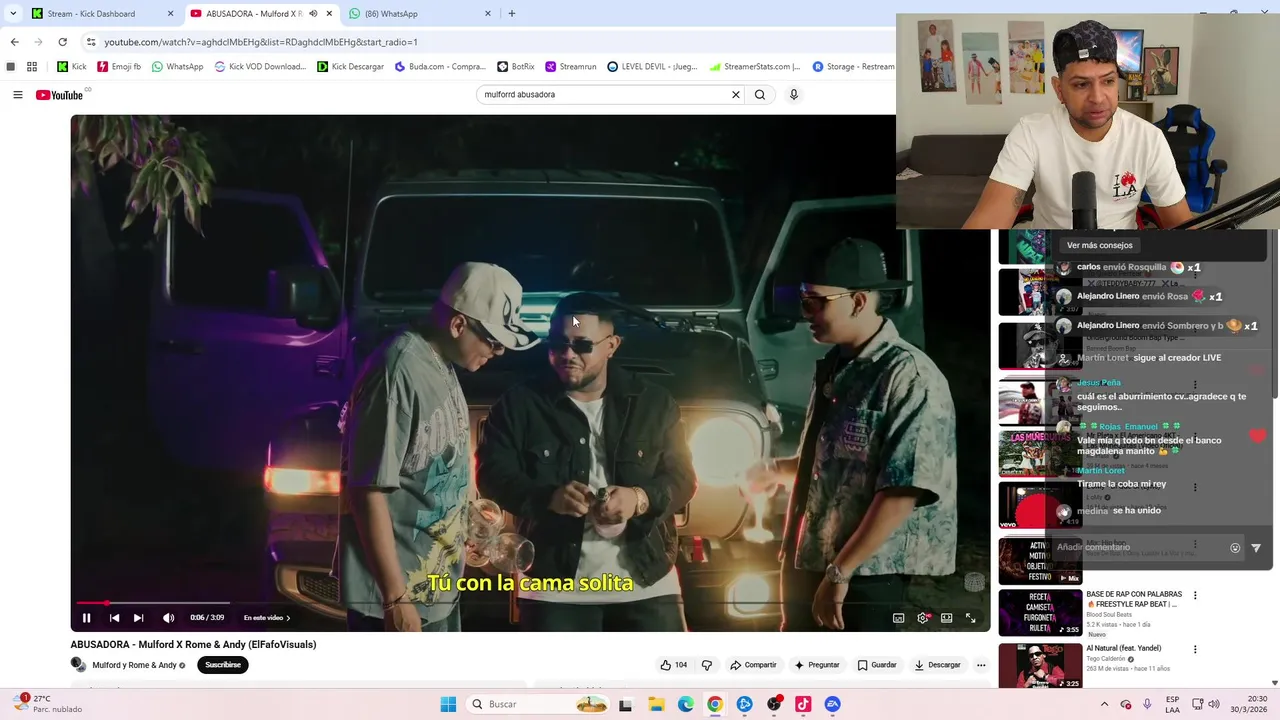Open the more actions menu beside Descargar
The height and width of the screenshot is (720, 1280).
click(981, 665)
